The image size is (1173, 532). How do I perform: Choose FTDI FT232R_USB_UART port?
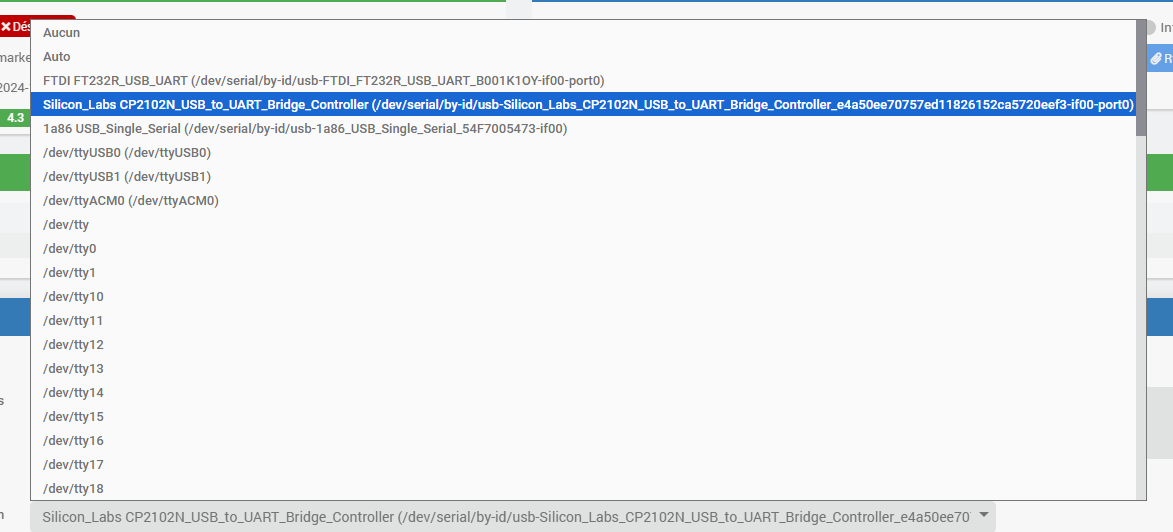coord(583,80)
